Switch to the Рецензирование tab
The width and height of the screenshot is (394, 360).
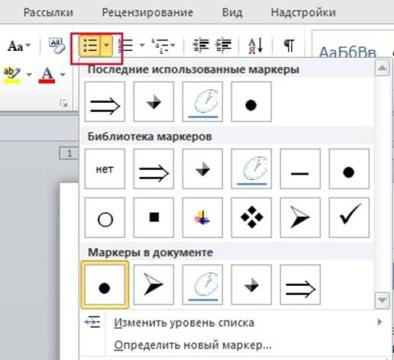(147, 12)
